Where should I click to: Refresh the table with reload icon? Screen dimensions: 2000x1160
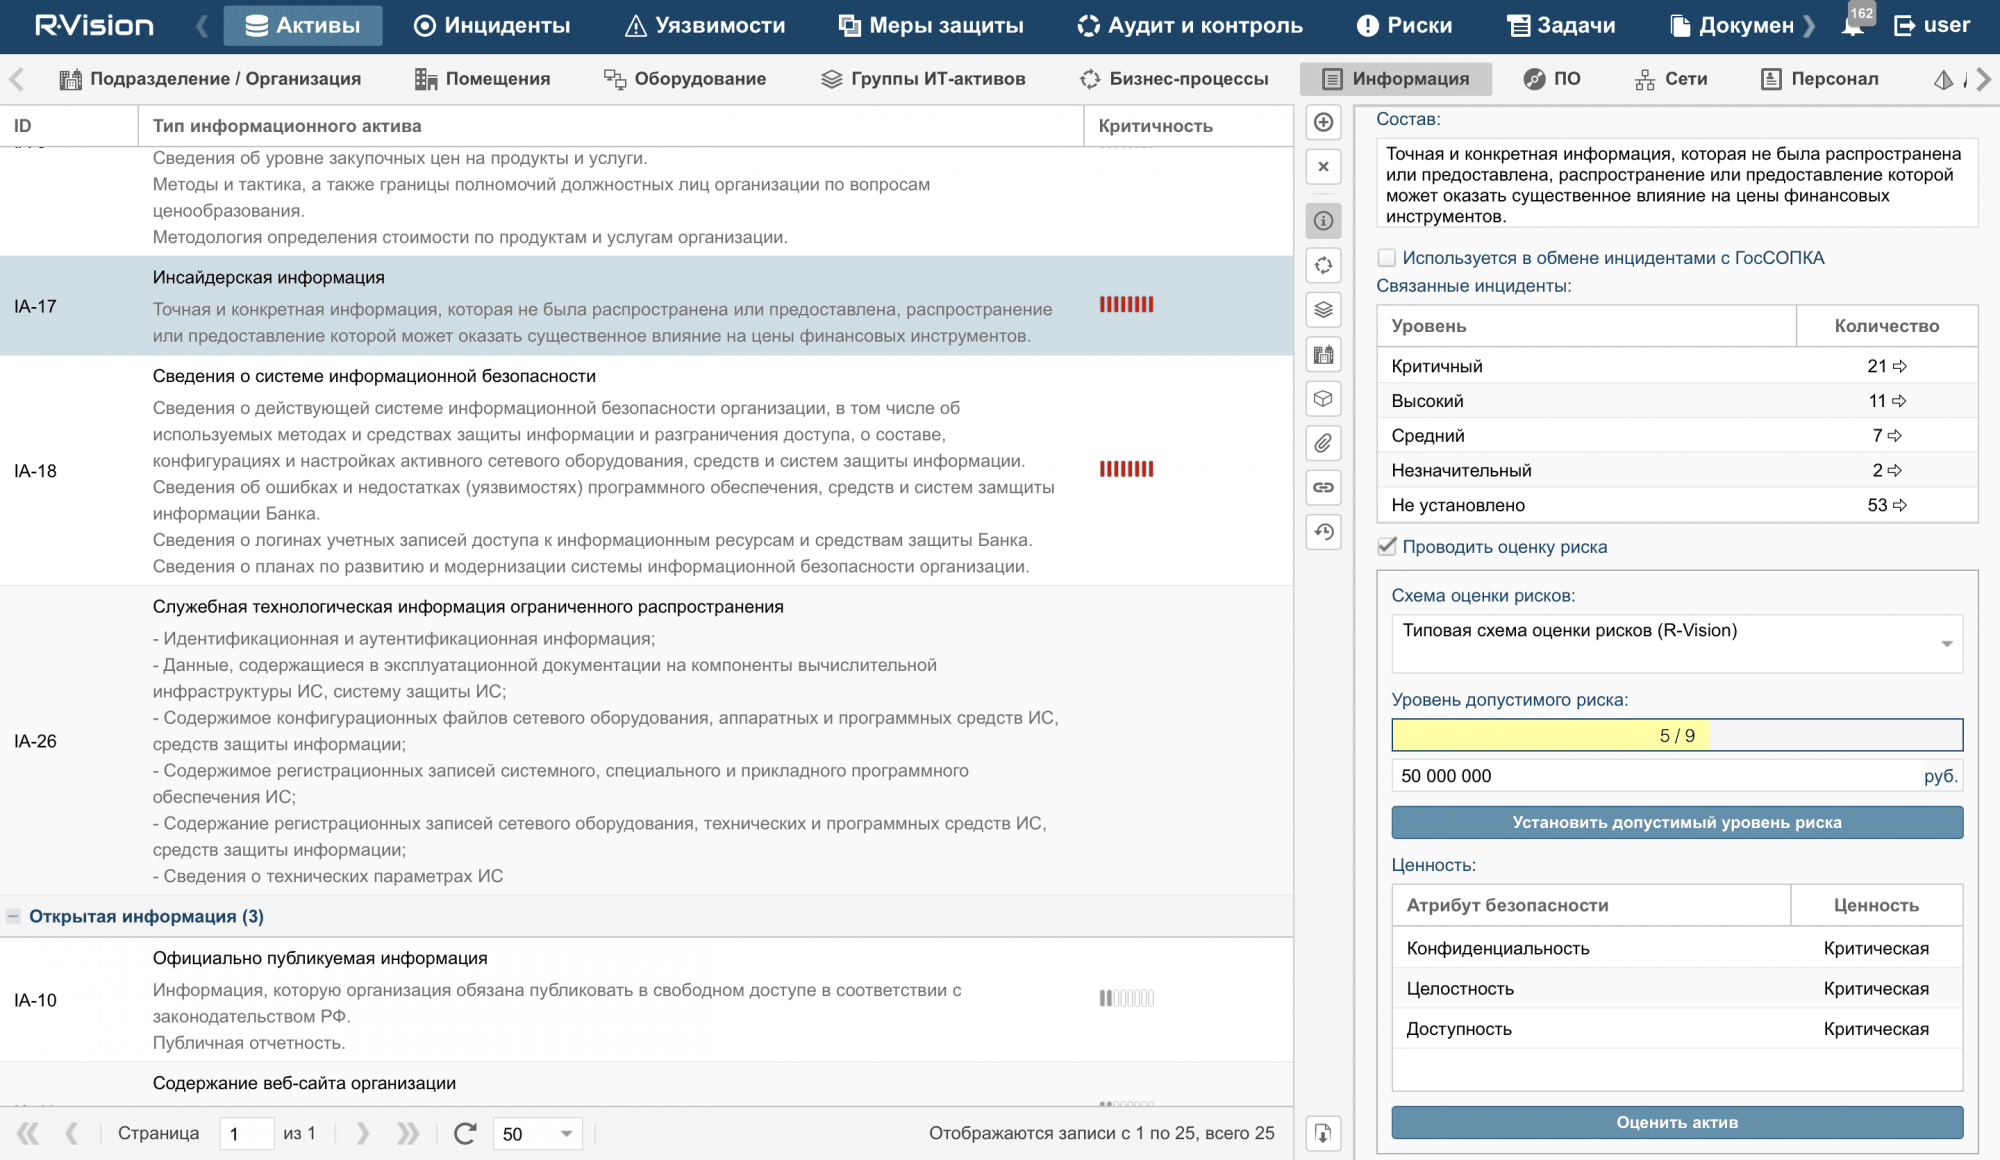pyautogui.click(x=465, y=1133)
